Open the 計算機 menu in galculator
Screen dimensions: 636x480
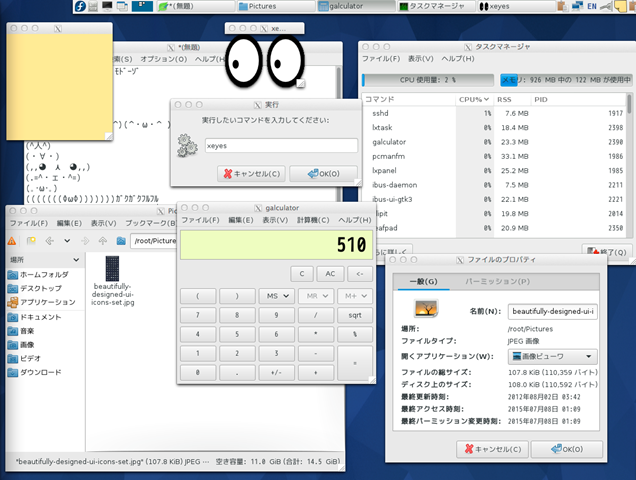314,220
